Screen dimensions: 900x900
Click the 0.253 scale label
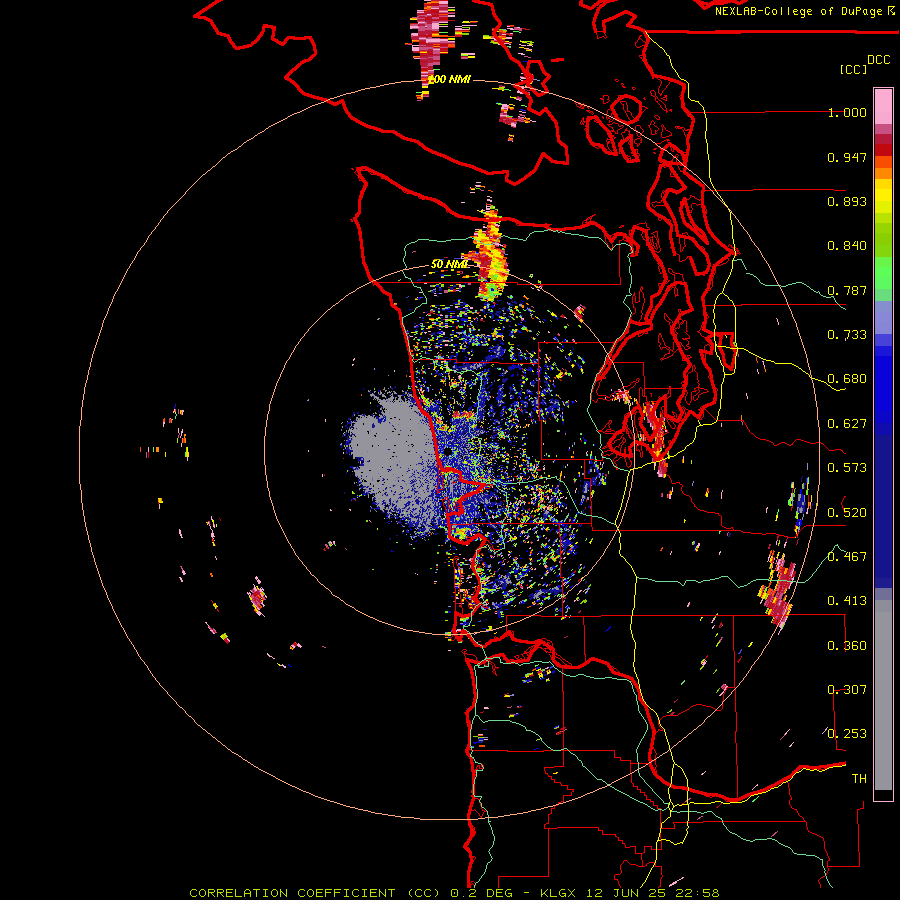tap(847, 734)
